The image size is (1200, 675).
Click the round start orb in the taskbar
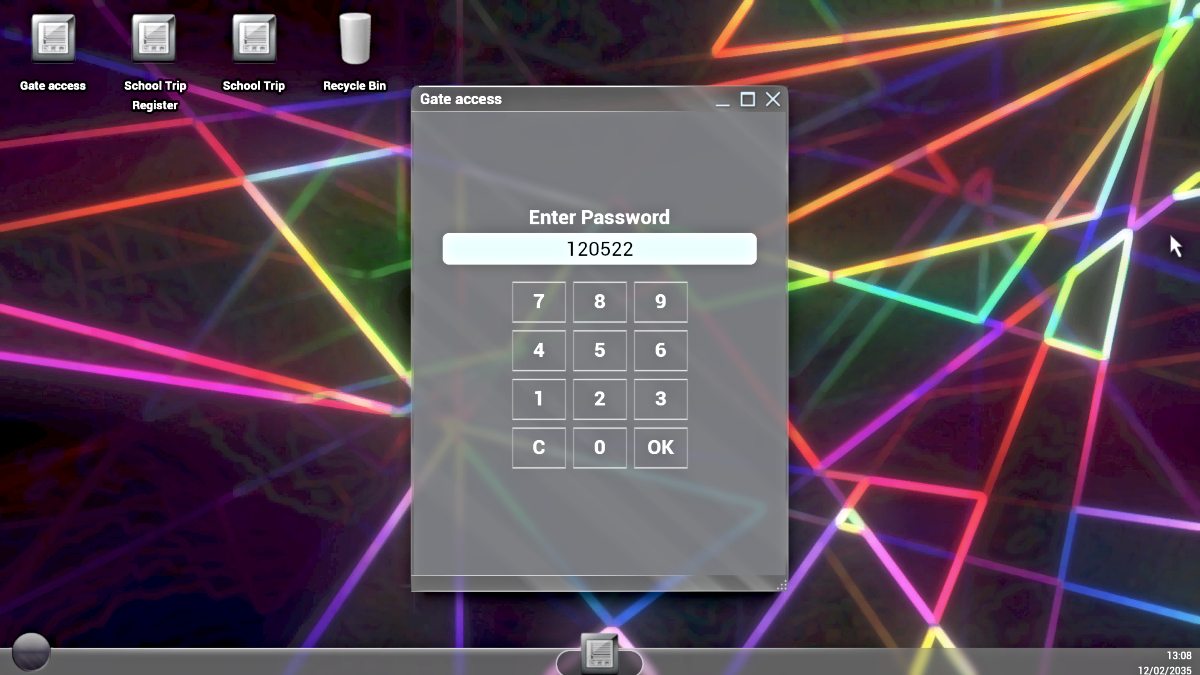coord(31,652)
